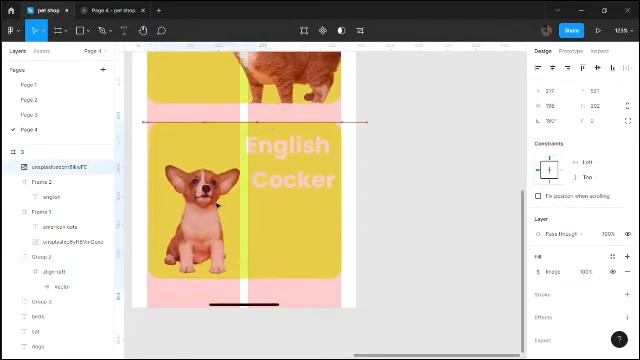
Task: Select the Frame tool
Action: pos(58,31)
